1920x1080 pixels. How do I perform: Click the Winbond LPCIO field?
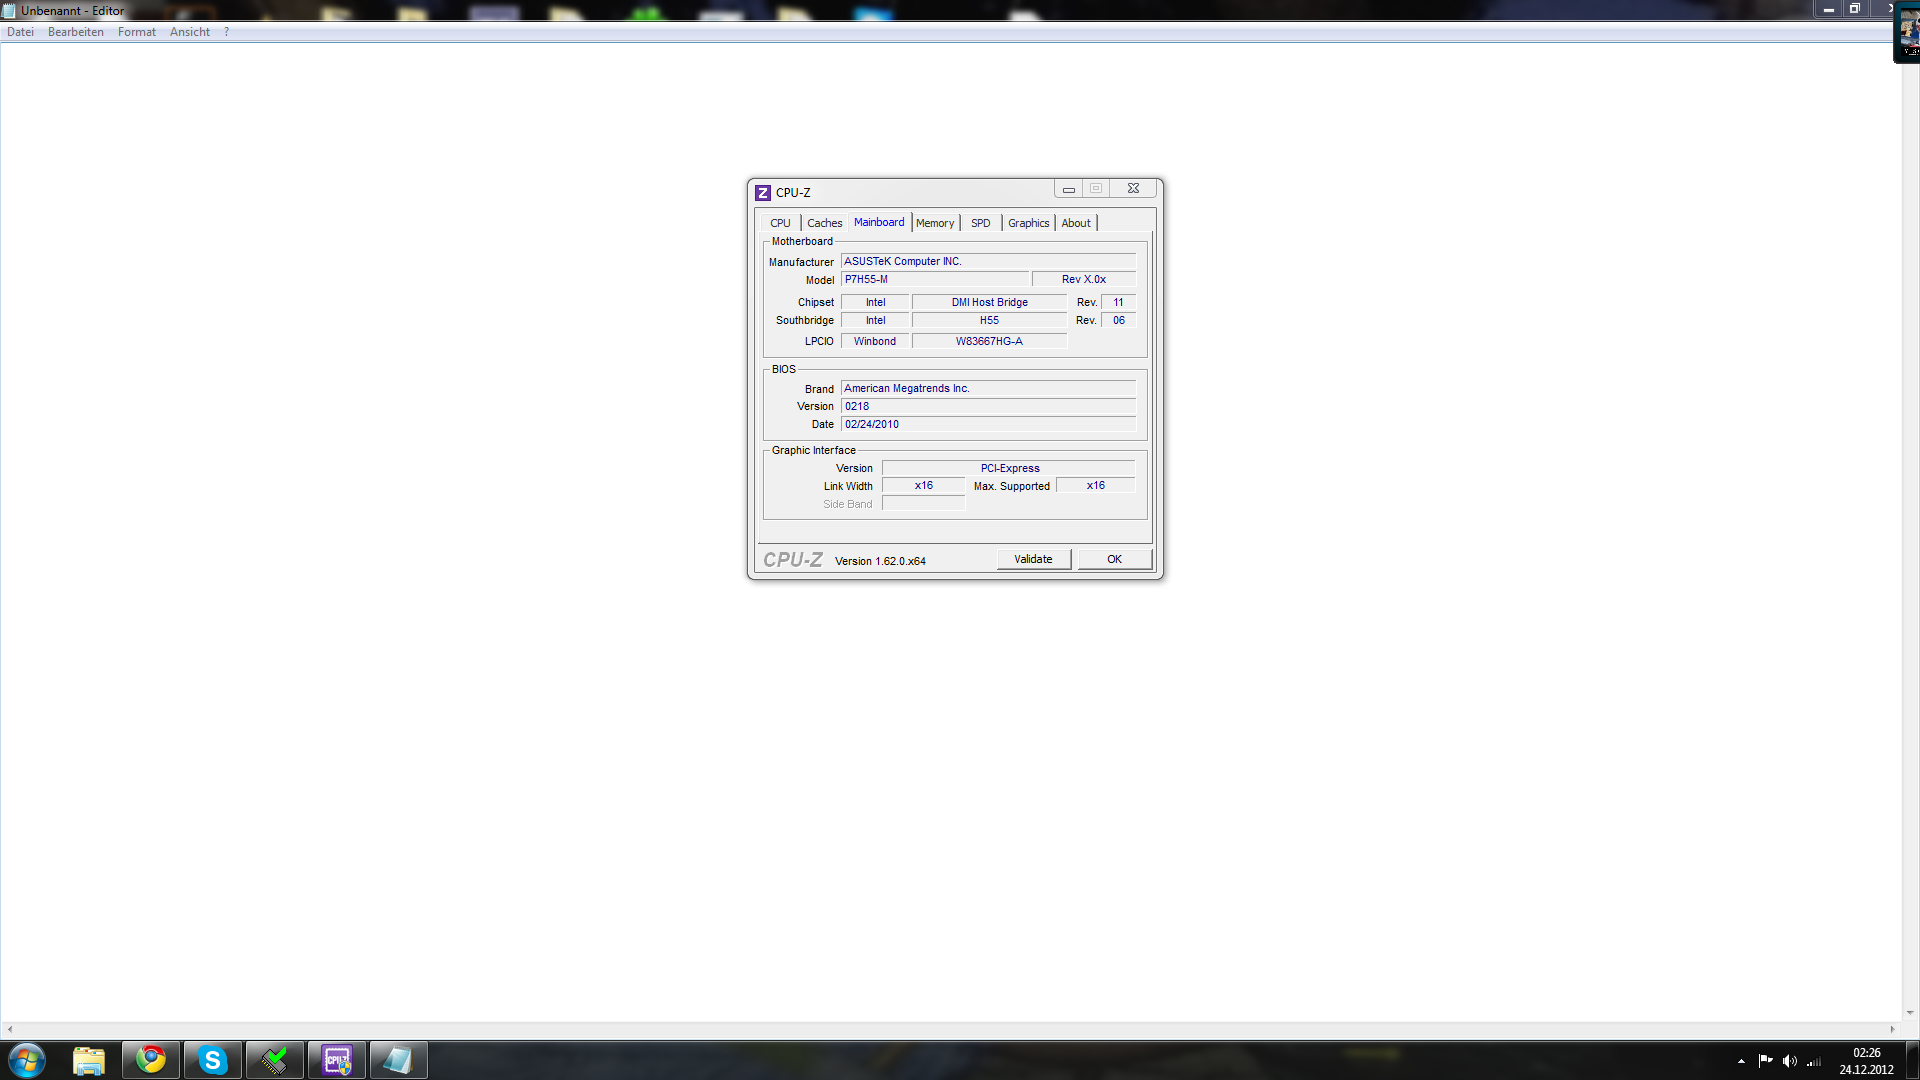tap(875, 341)
